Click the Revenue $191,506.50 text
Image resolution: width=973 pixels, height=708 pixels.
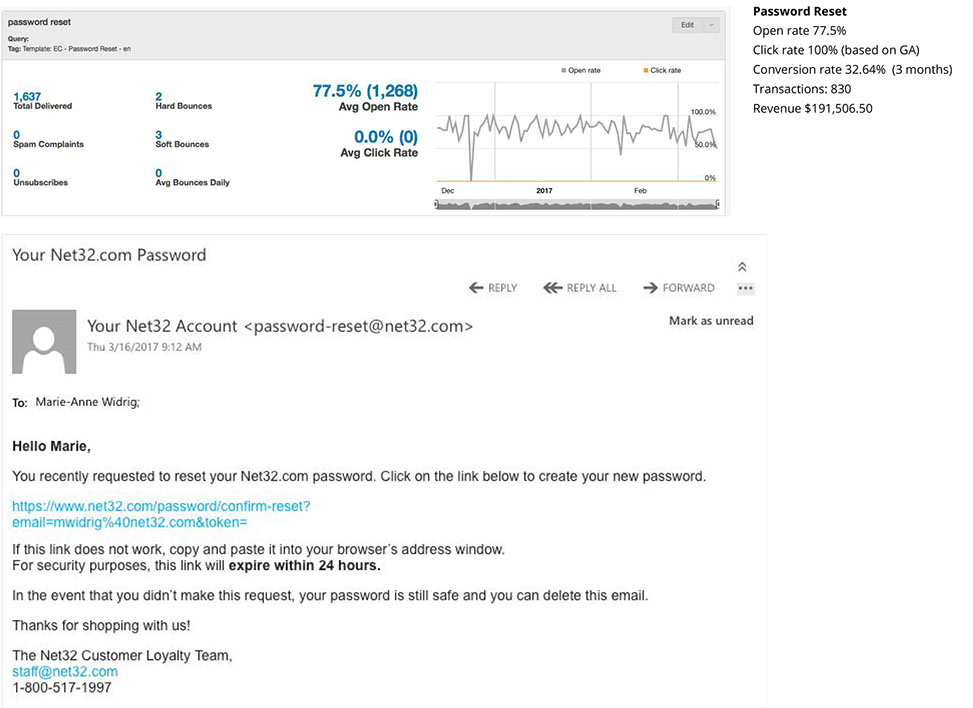click(x=813, y=109)
